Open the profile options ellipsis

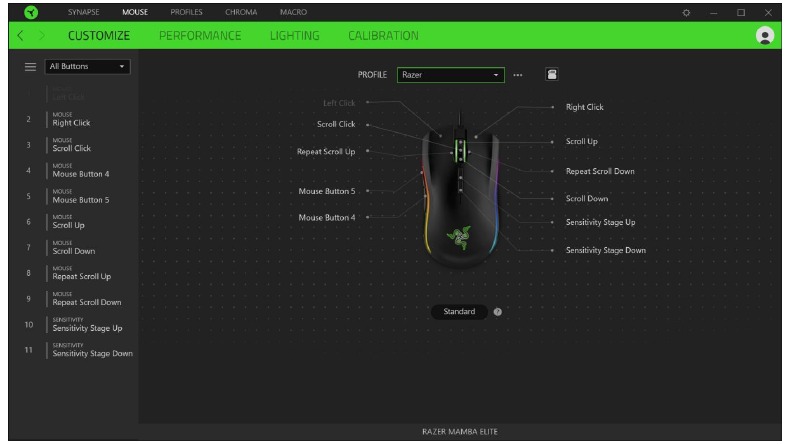tap(518, 75)
